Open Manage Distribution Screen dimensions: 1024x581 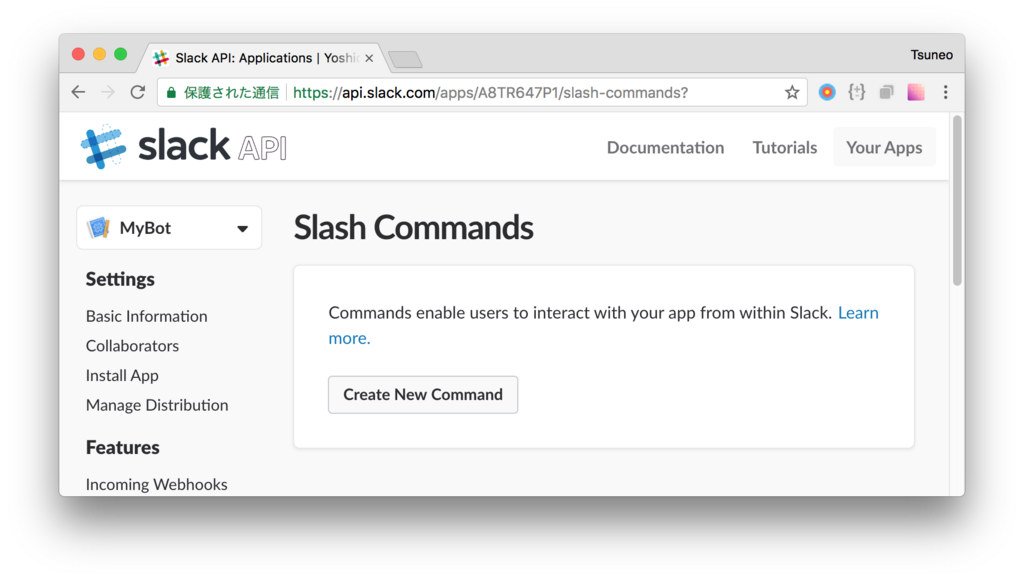[x=157, y=405]
